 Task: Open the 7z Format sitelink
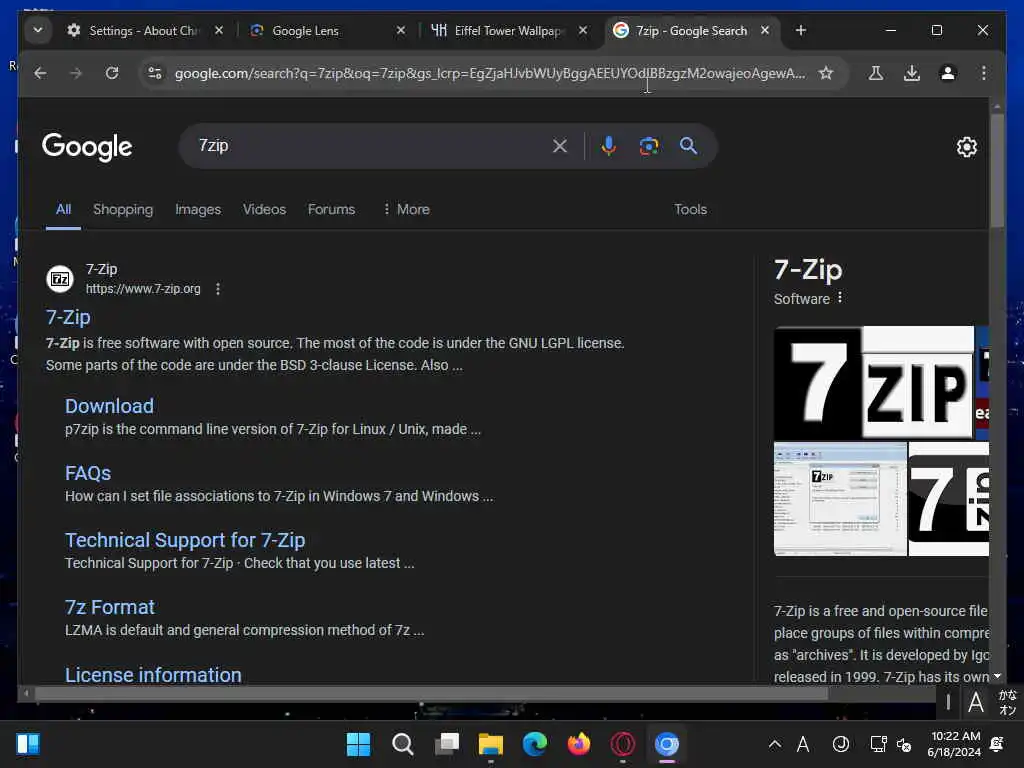click(110, 607)
